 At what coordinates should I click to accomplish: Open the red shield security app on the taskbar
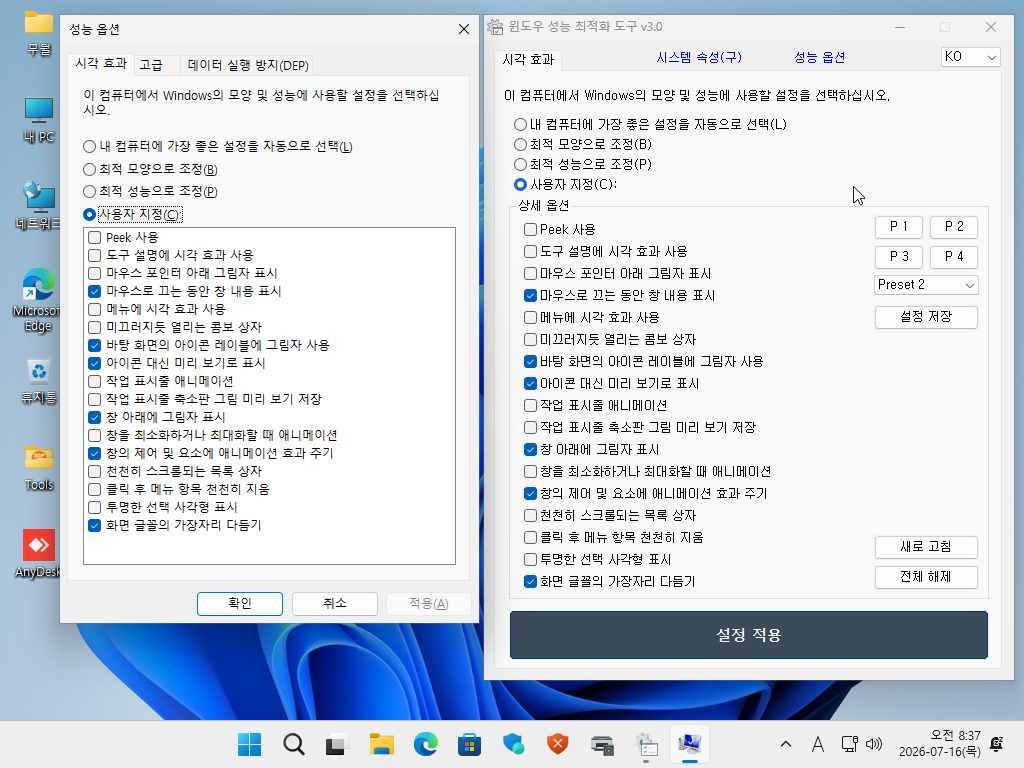pyautogui.click(x=557, y=744)
